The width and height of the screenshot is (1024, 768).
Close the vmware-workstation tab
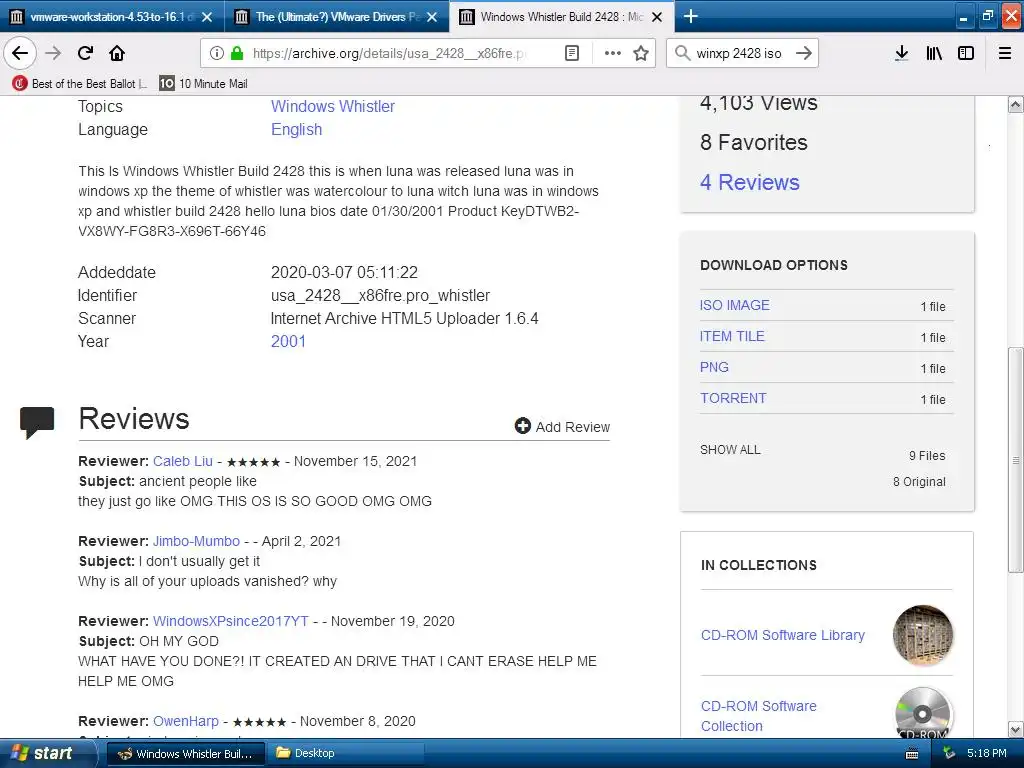(207, 17)
